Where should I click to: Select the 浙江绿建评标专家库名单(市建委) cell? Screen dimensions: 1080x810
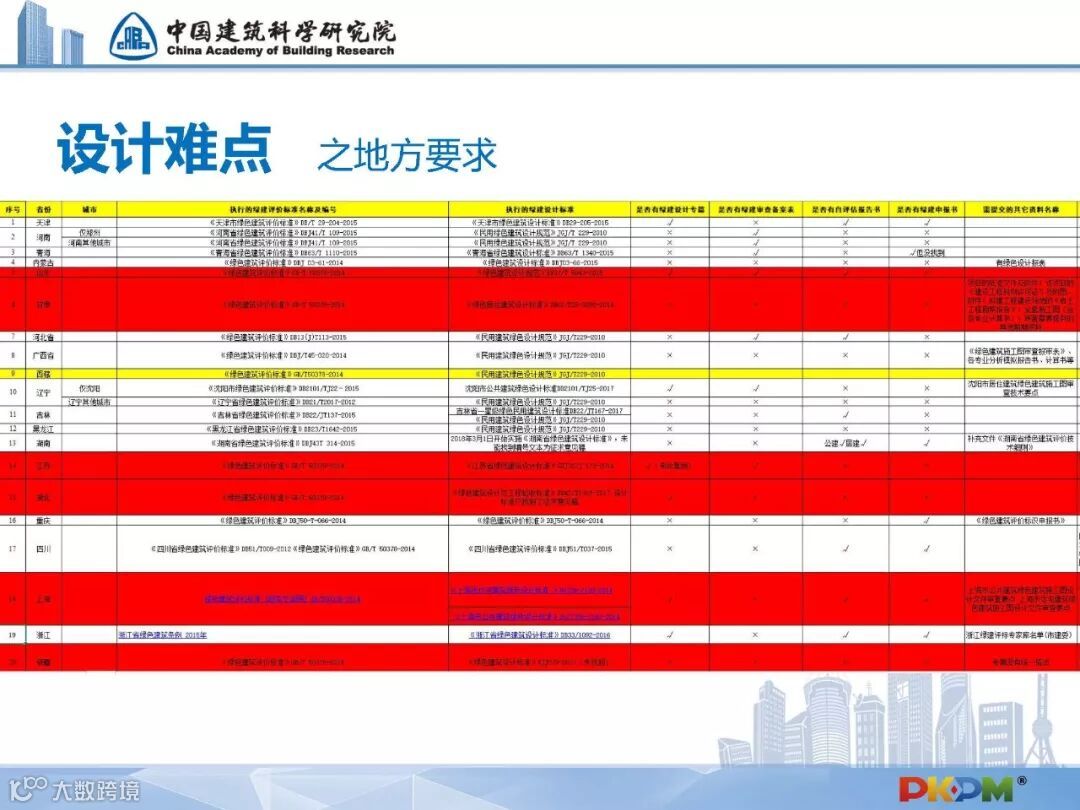[1021, 634]
